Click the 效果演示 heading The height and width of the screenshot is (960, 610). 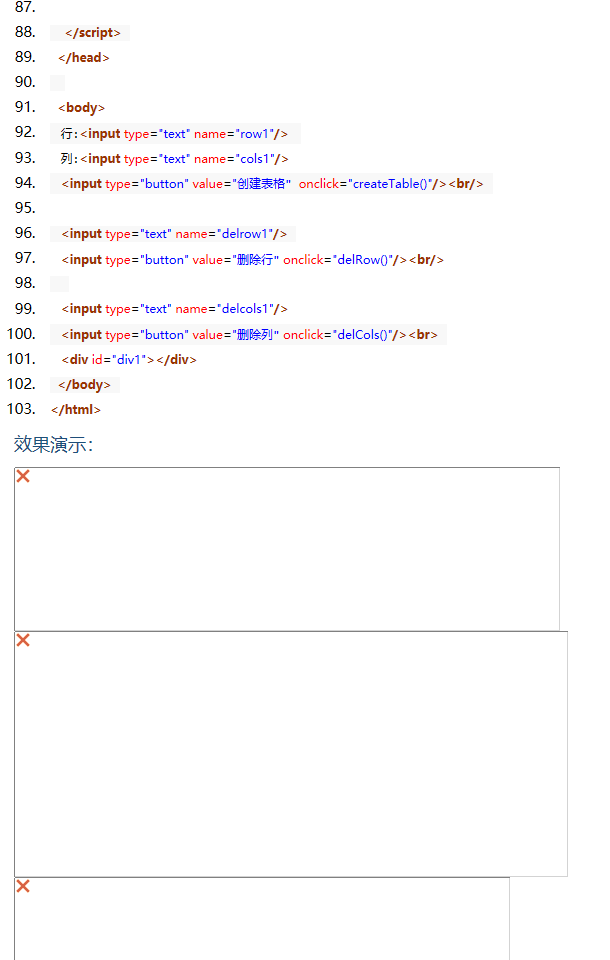pyautogui.click(x=53, y=444)
